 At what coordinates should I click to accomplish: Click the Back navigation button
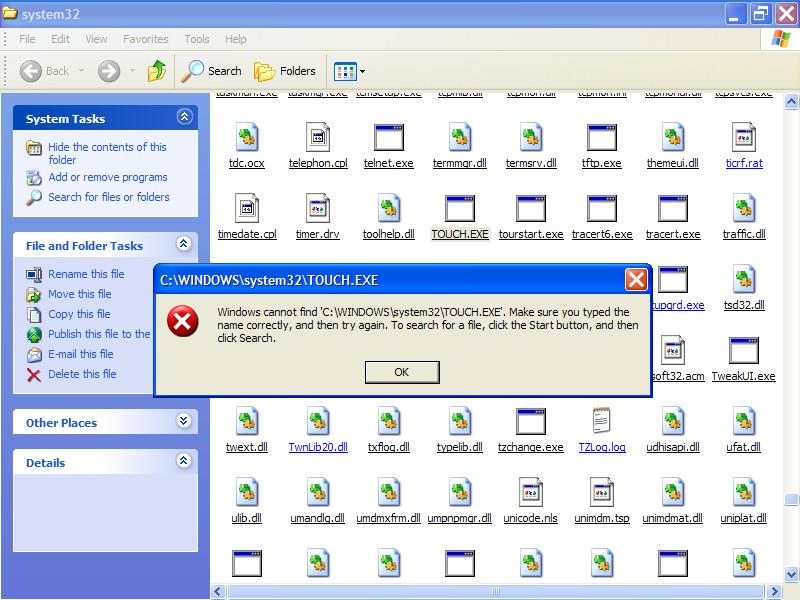(x=44, y=71)
